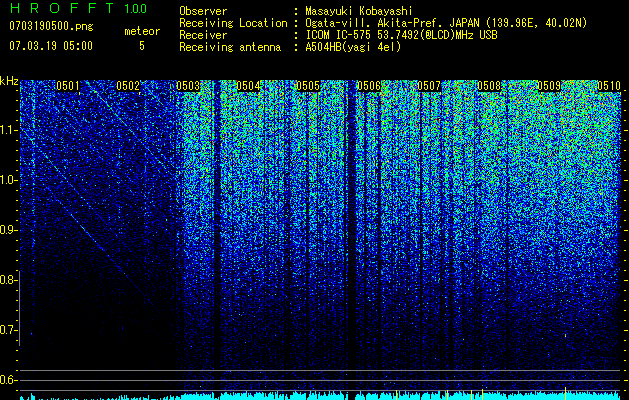Click the 0509 time marker
629x400 pixels.
tap(549, 86)
